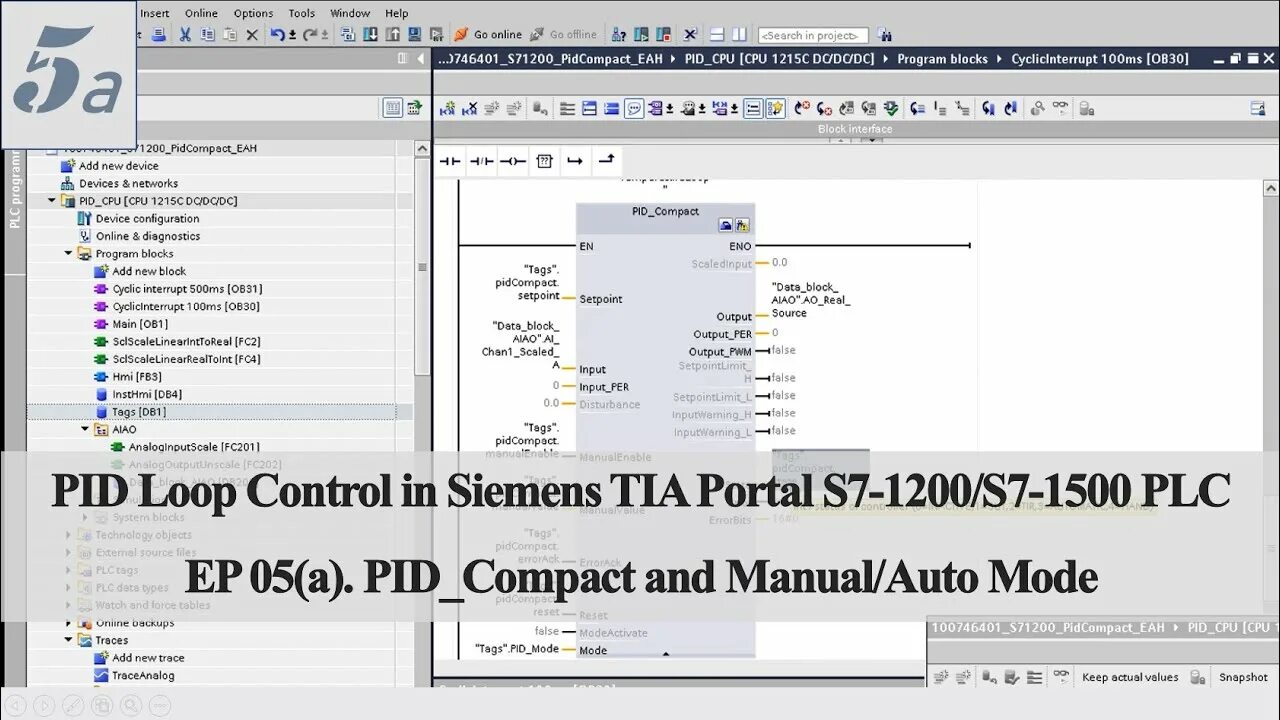Click the Search in project field
The image size is (1280, 720).
pos(812,35)
